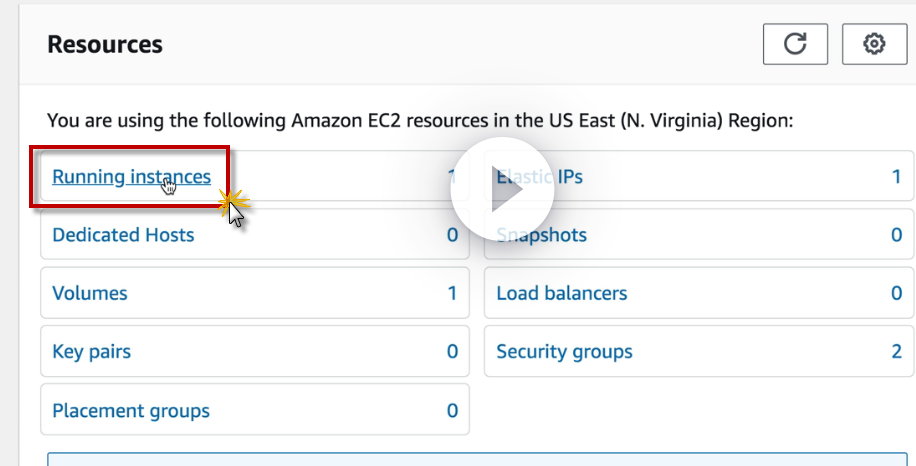
Task: Click the Dedicated Hosts count value
Action: tap(452, 235)
